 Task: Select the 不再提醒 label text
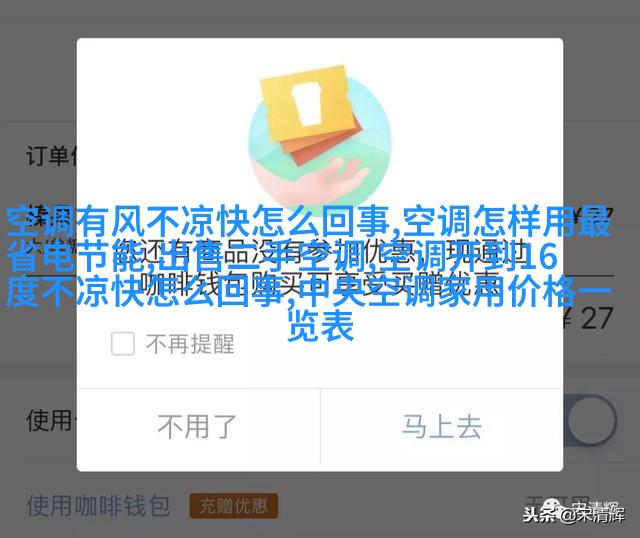(x=190, y=344)
